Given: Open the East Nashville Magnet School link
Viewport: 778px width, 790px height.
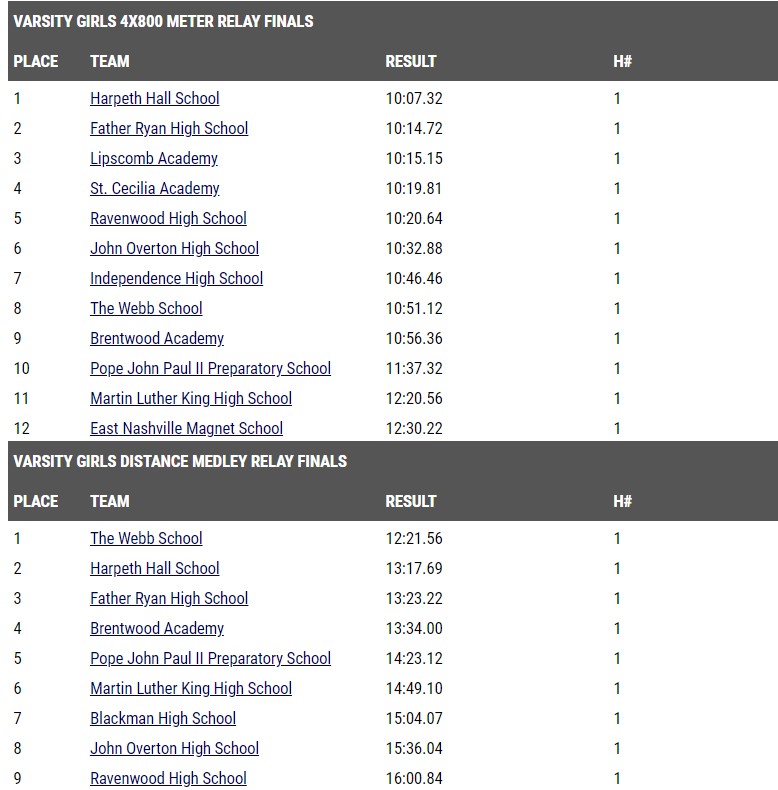Looking at the screenshot, I should click(186, 428).
